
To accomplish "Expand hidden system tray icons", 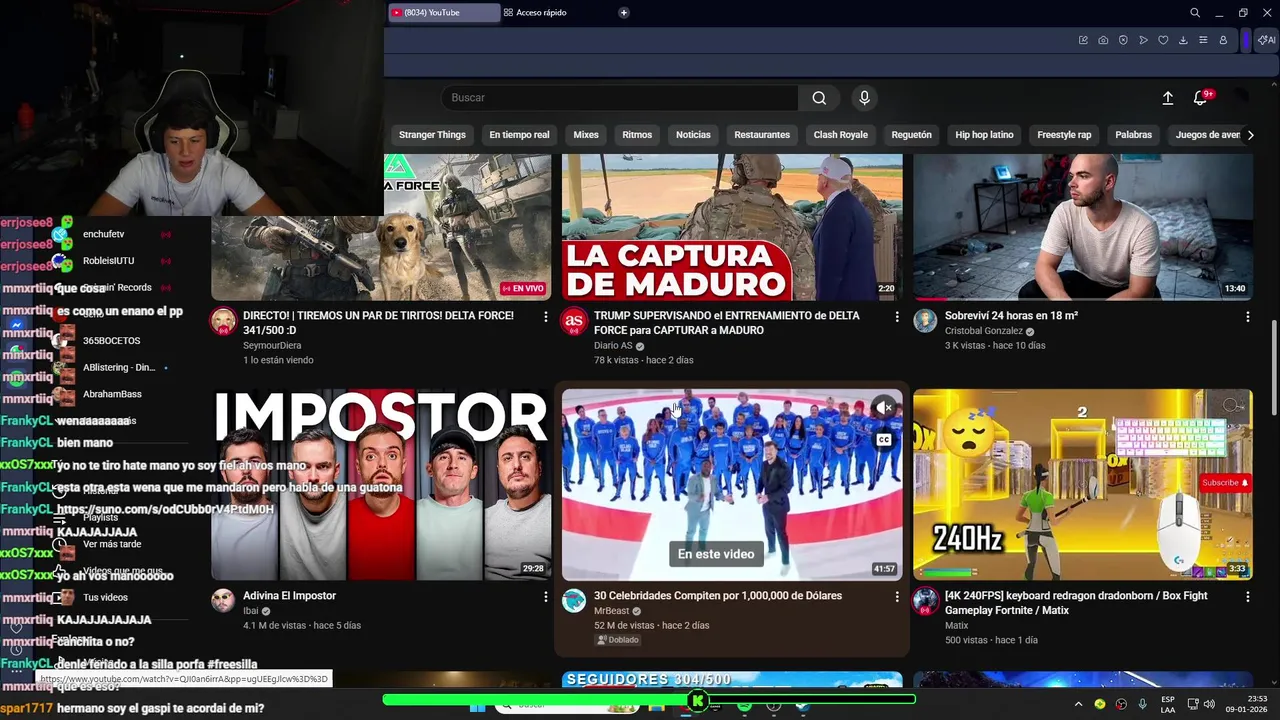I will [x=1078, y=704].
